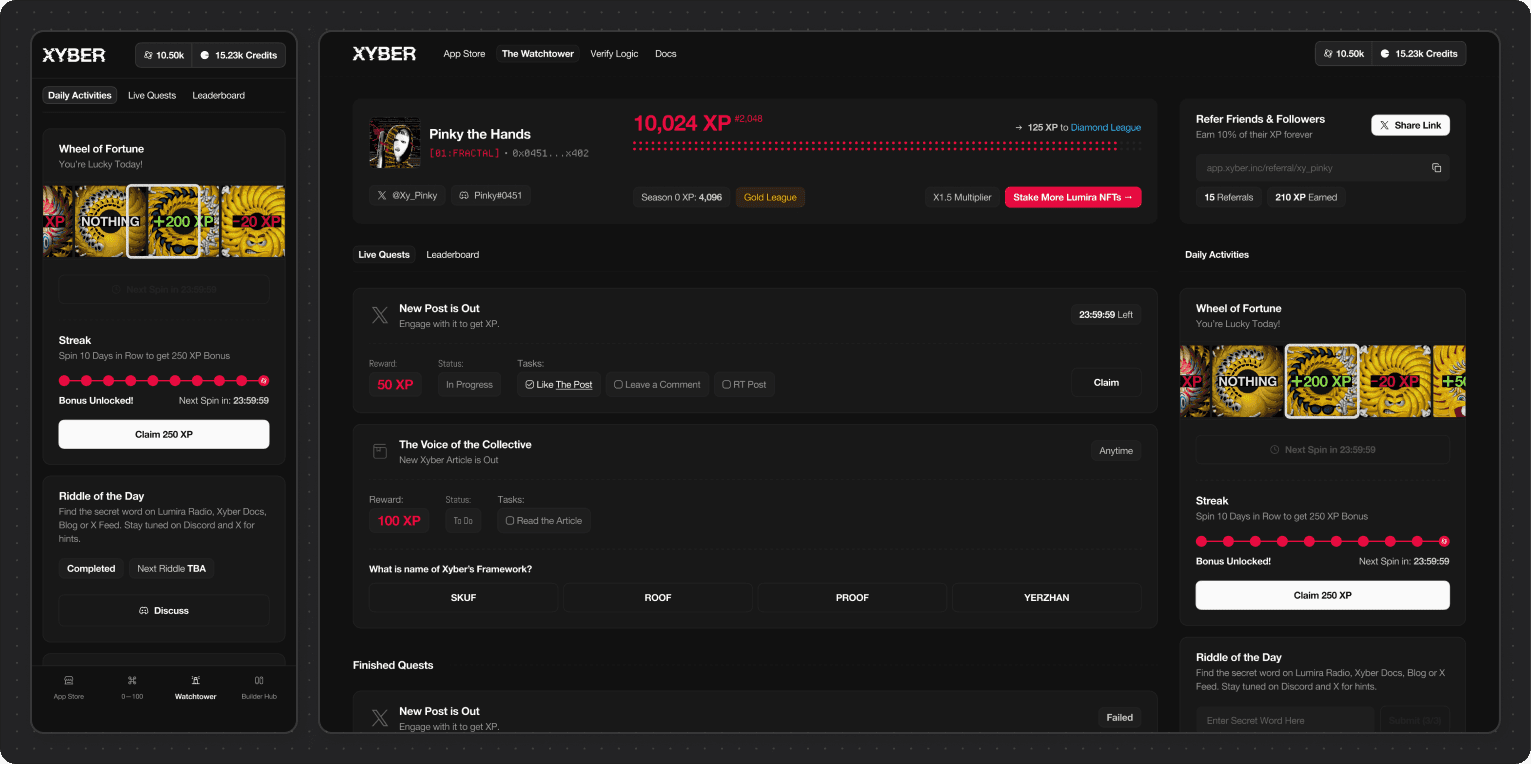Click the -20 XP wheel card in desktop panel
The height and width of the screenshot is (764, 1531).
(1395, 381)
